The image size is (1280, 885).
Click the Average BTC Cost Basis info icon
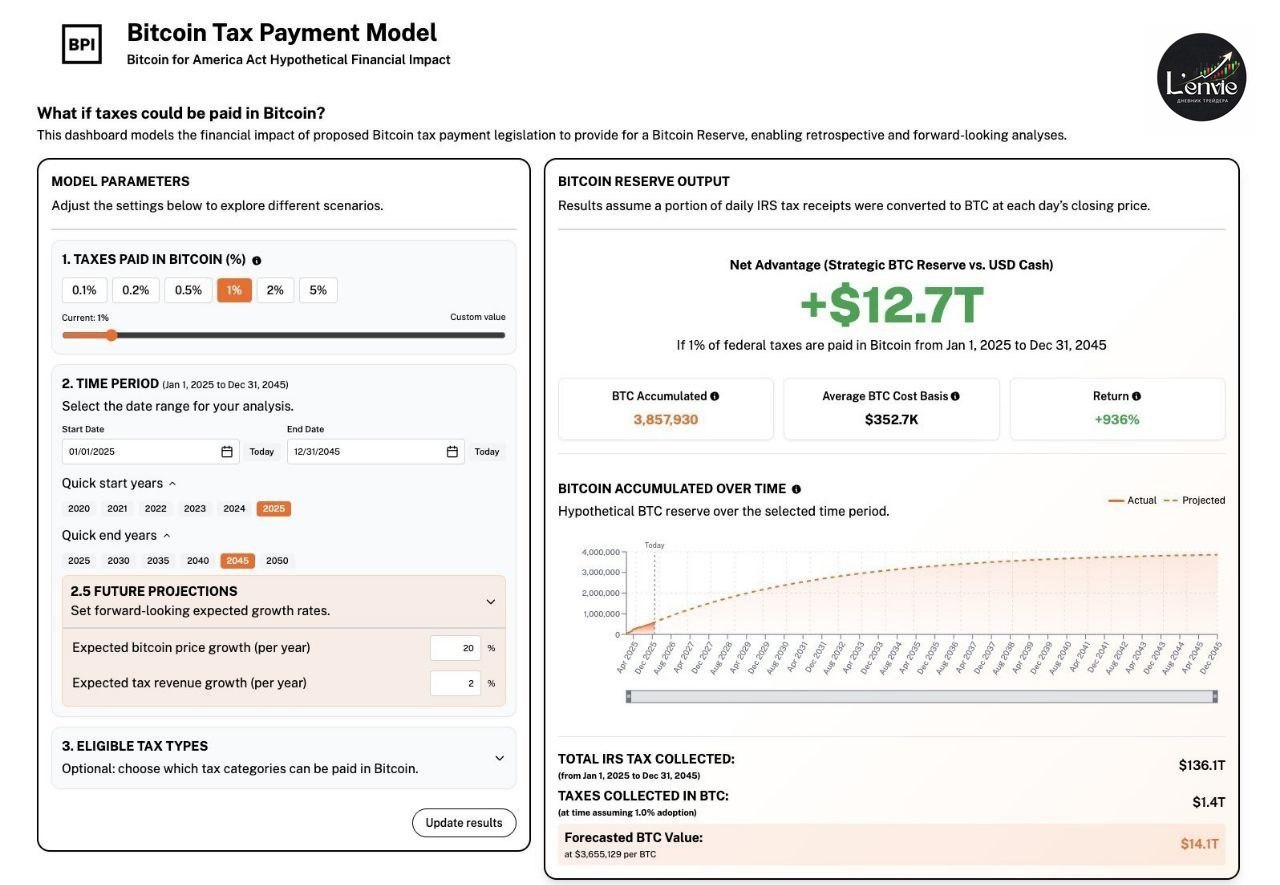[955, 397]
